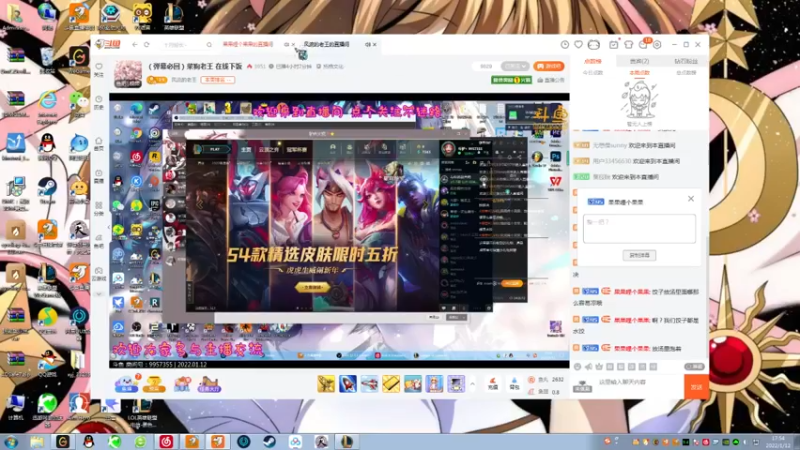Viewport: 800px width, 450px height.
Task: Open League of Legends taskbar icon
Action: tap(347, 441)
